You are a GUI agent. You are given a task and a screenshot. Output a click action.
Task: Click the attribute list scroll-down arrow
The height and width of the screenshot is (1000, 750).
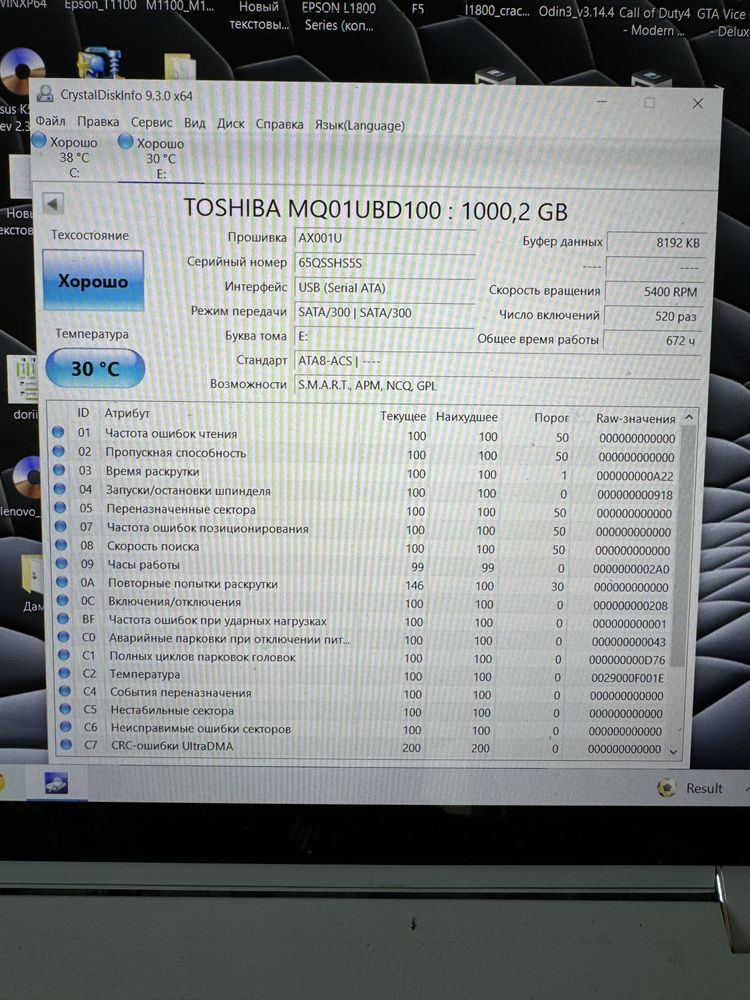pos(673,752)
